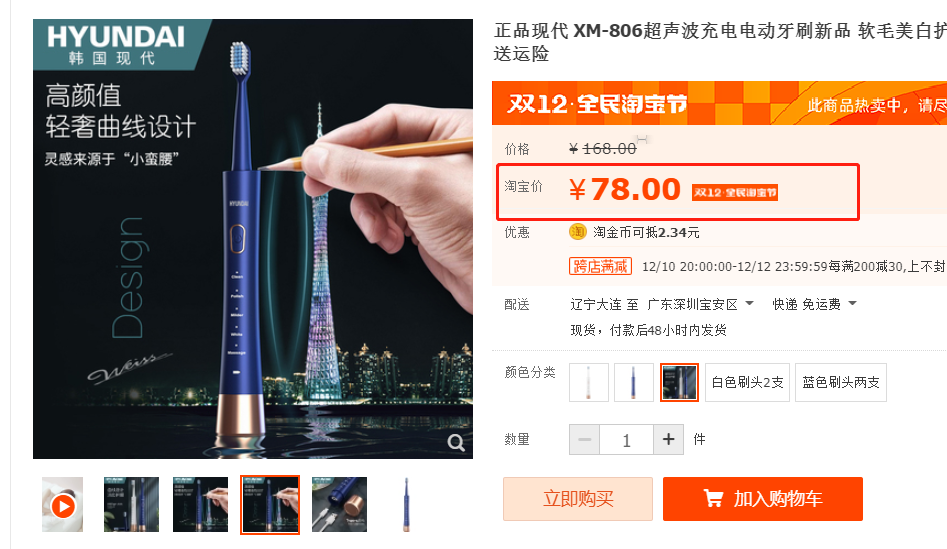Select the last single blue toothbrush thumbnail

tap(406, 505)
